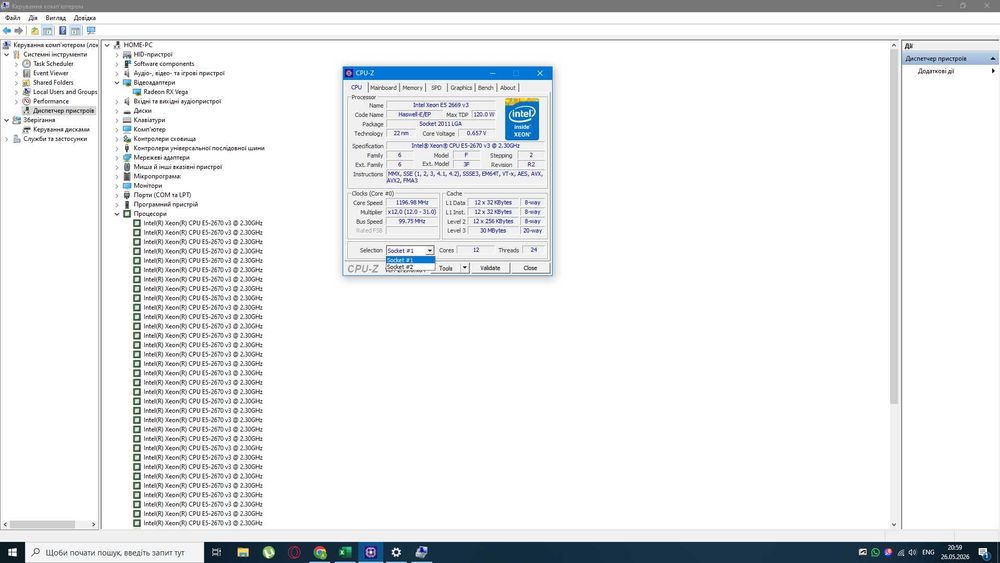Choose Socket #2 from the dropdown list

(410, 267)
